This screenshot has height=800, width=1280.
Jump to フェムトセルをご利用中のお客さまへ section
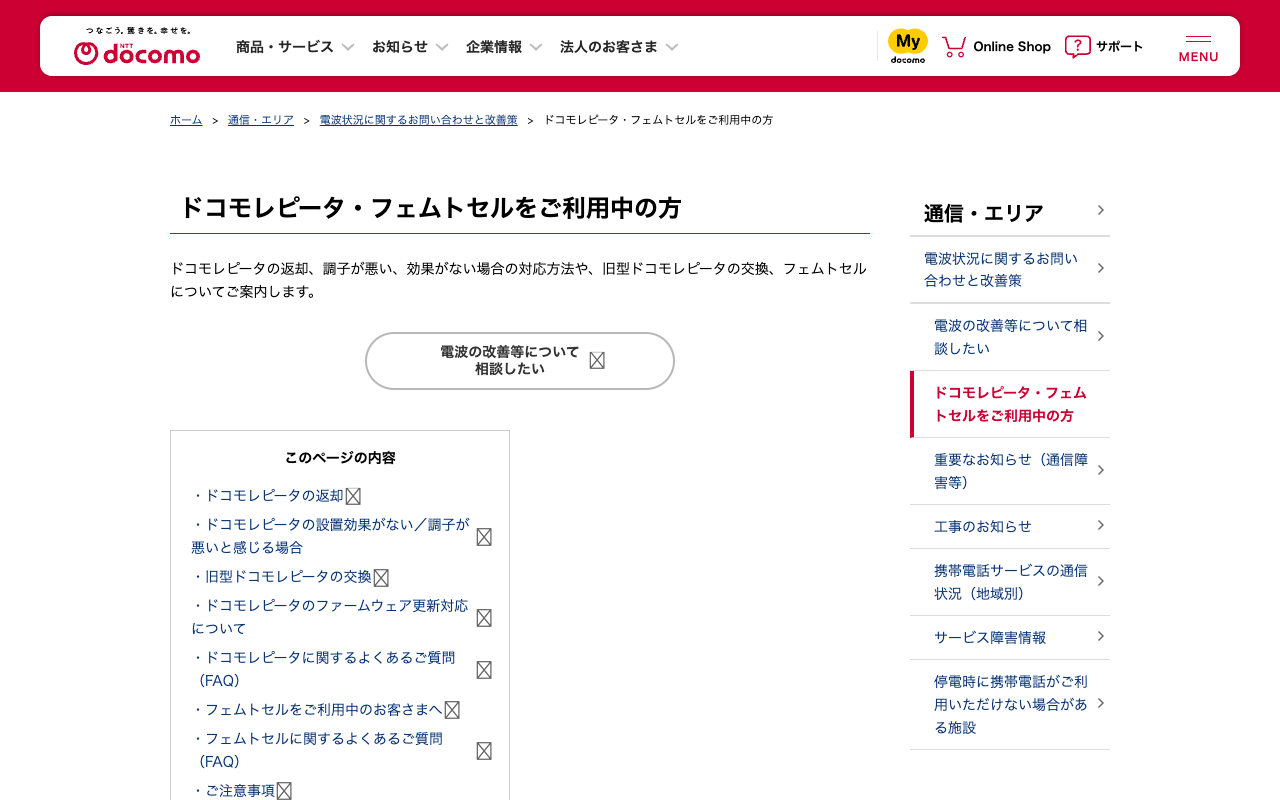point(317,710)
